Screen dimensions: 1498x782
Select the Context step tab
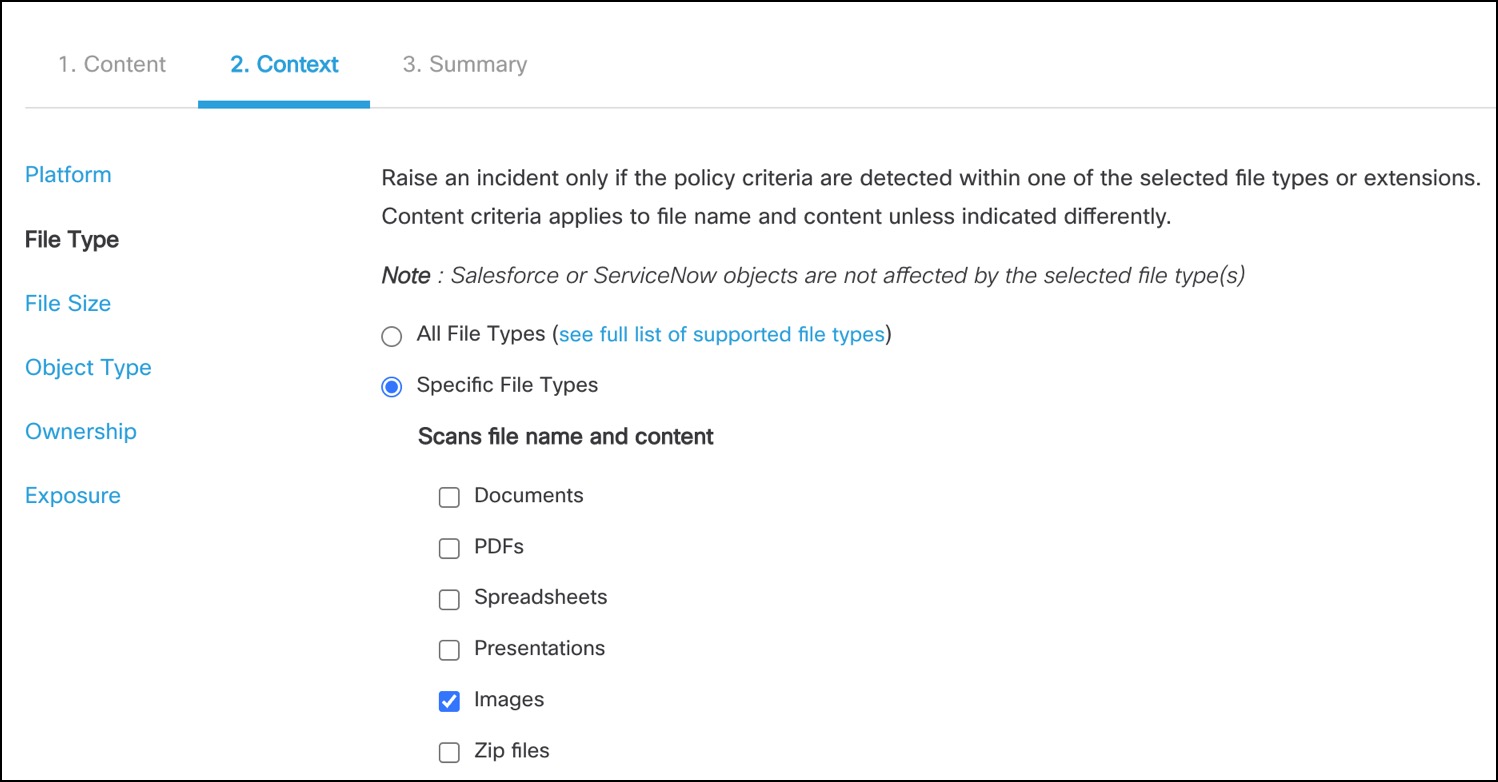coord(284,65)
